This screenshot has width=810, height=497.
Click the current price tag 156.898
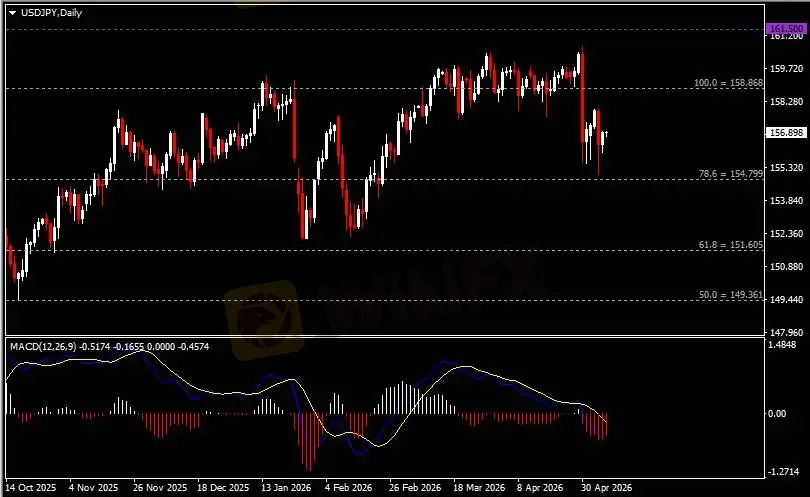[785, 133]
